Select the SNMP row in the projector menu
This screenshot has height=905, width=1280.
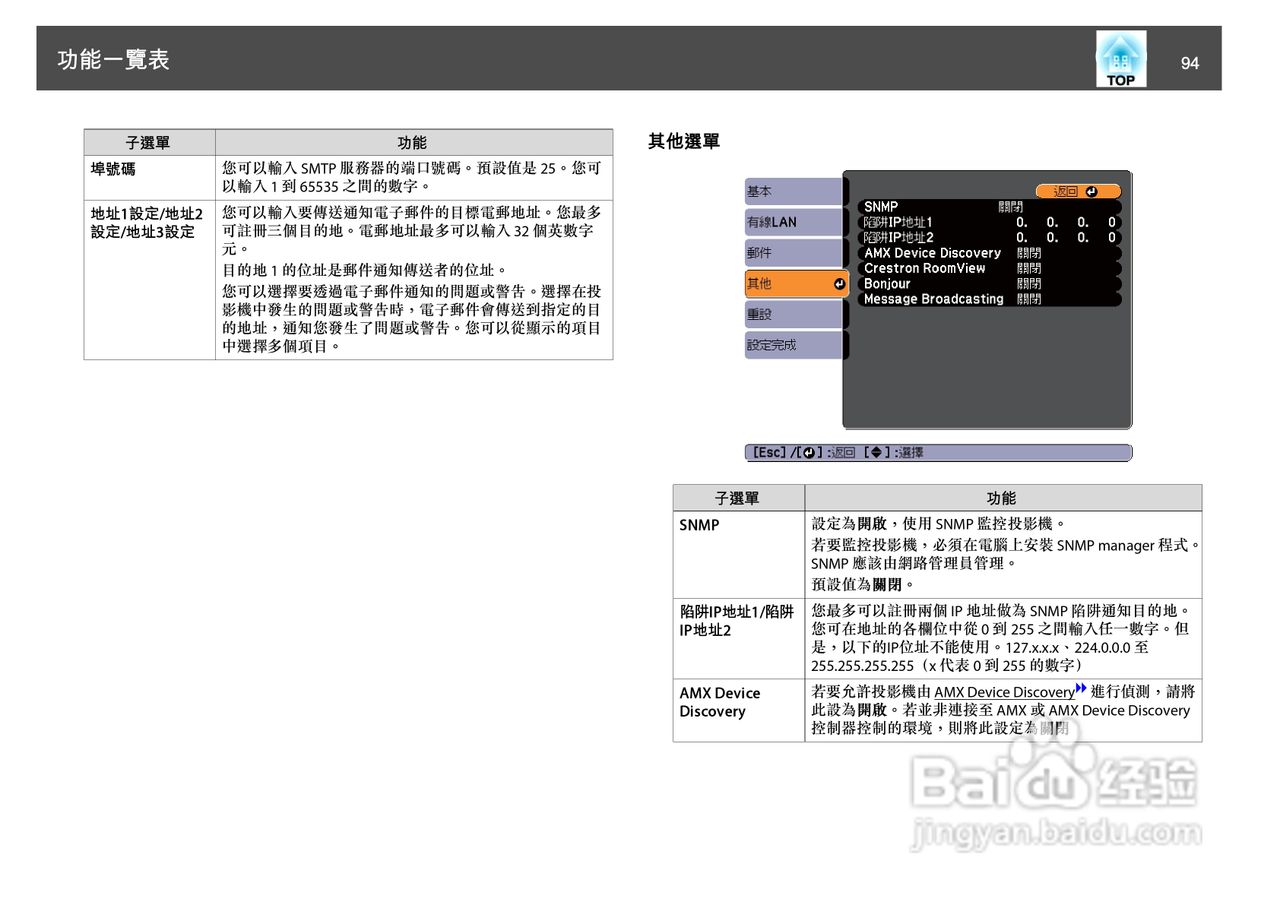point(990,207)
